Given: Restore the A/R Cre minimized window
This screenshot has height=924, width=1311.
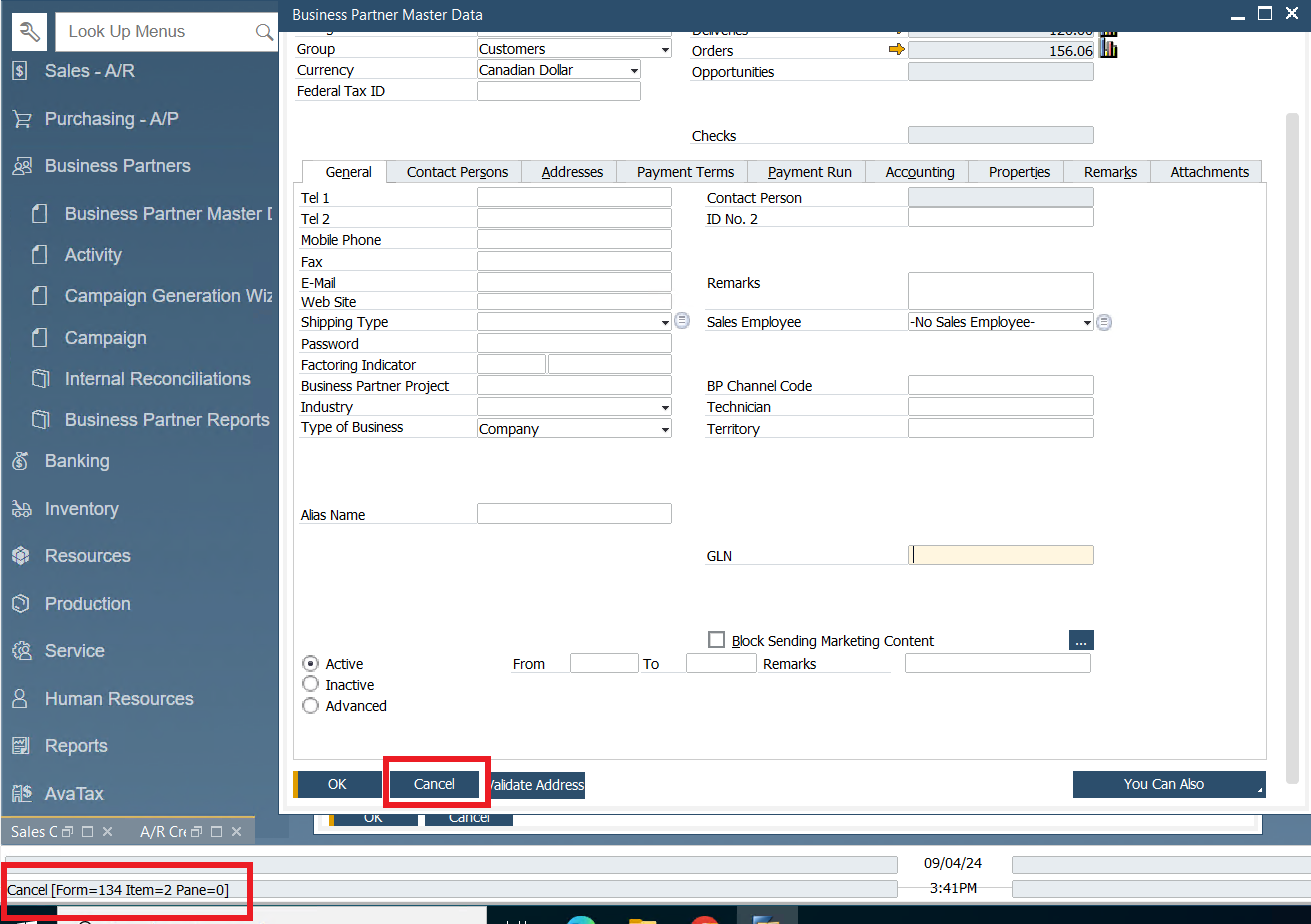Looking at the screenshot, I should point(197,832).
